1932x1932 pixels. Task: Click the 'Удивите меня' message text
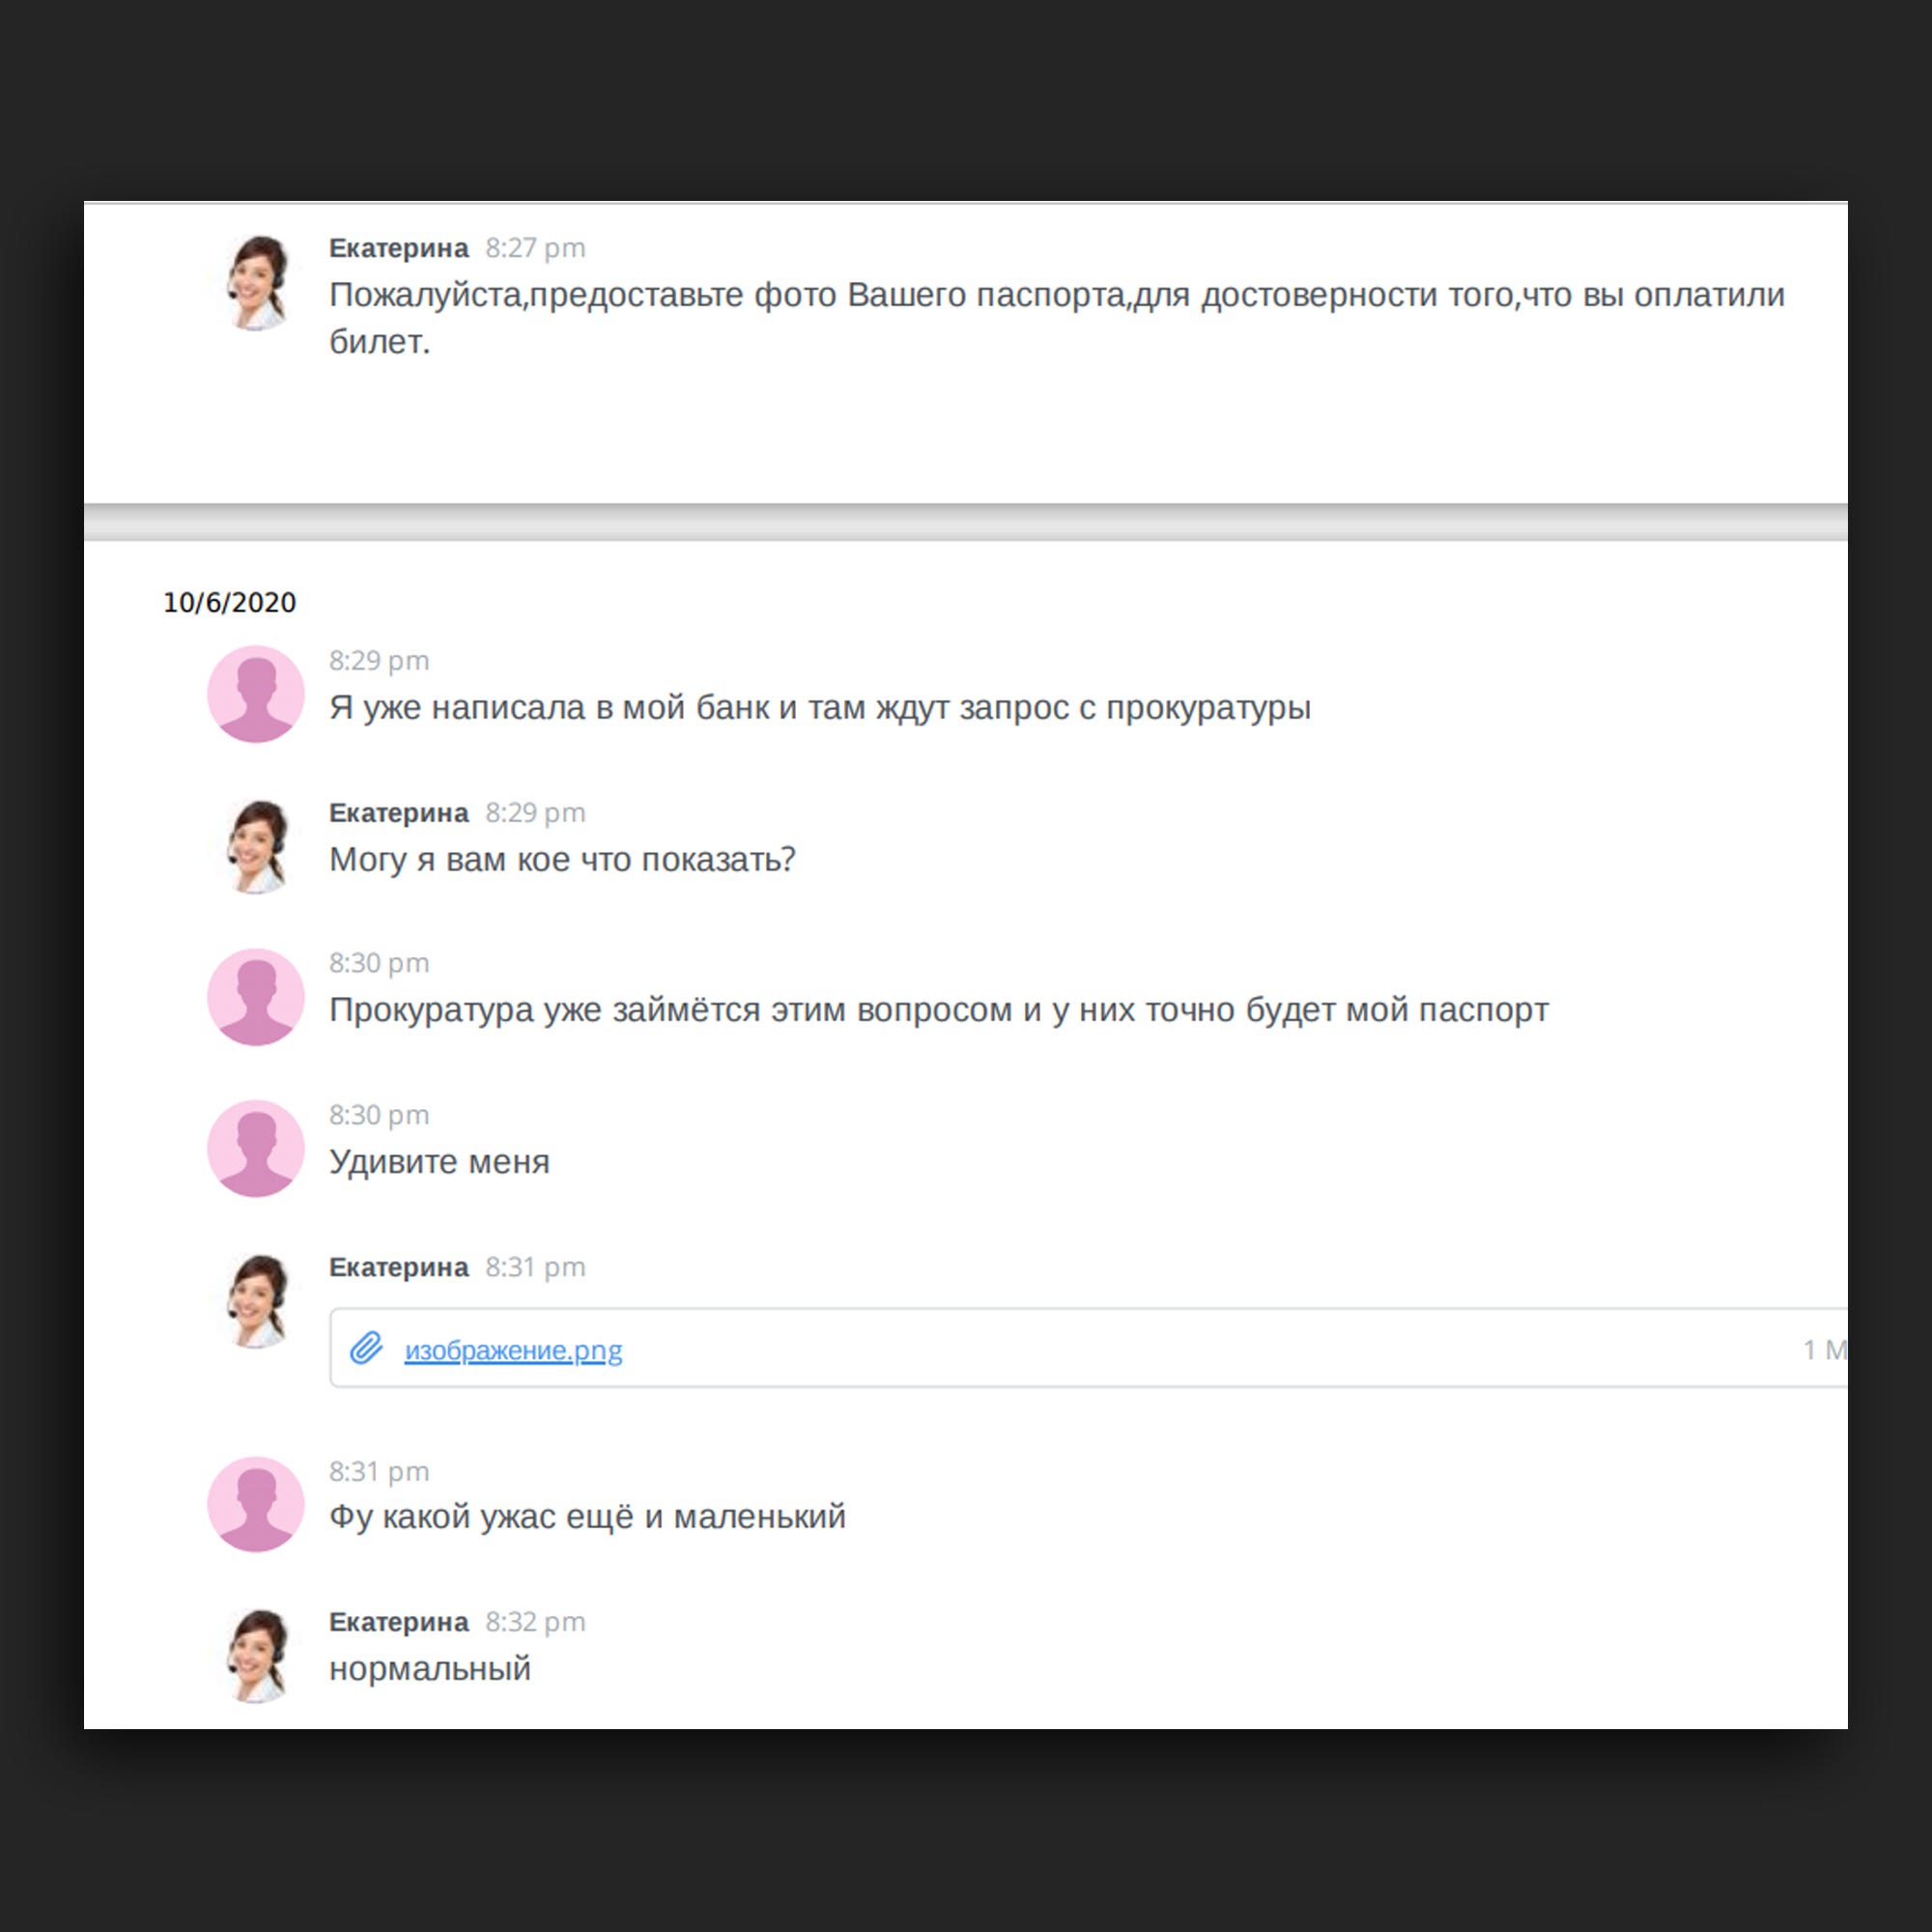tap(440, 1162)
